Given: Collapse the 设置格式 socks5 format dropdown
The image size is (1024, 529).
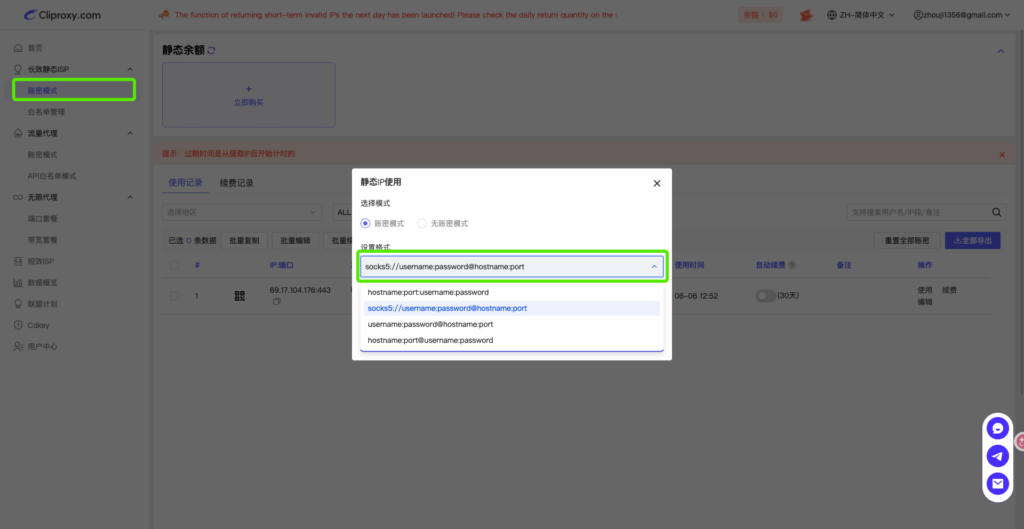Looking at the screenshot, I should [x=511, y=266].
